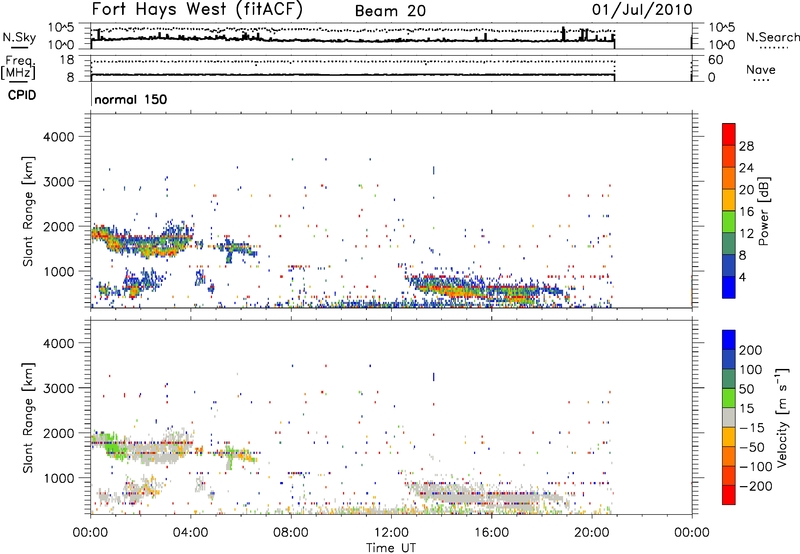Click the '-100' Velocity color bar value
The width and height of the screenshot is (800, 554).
[x=754, y=467]
